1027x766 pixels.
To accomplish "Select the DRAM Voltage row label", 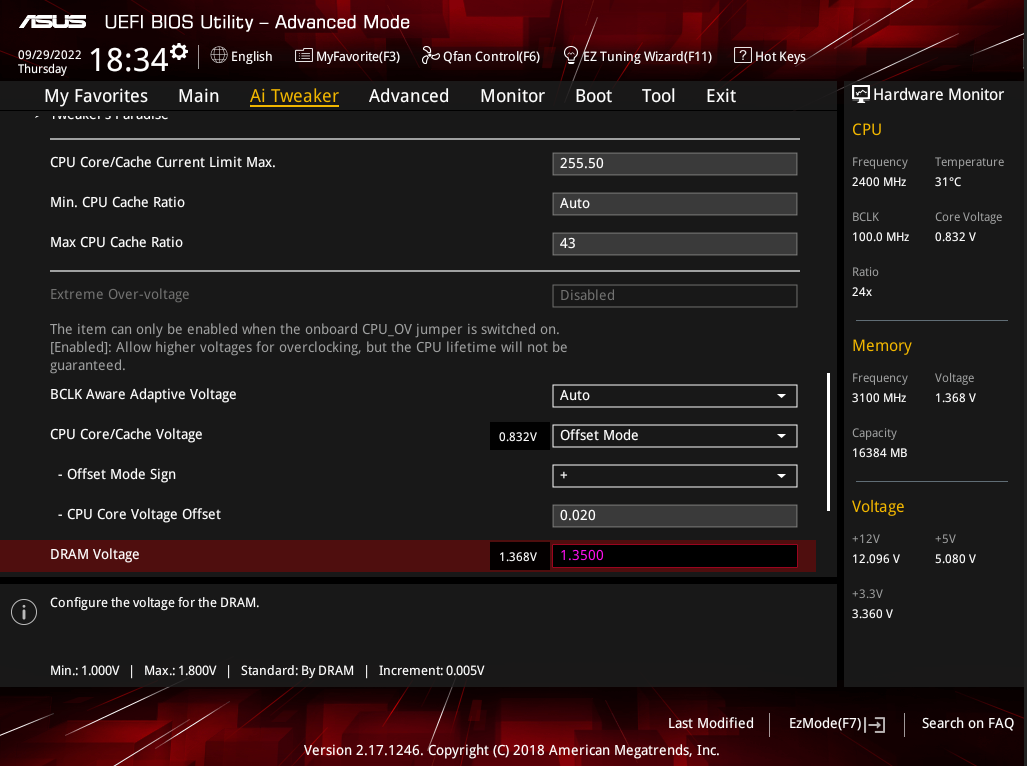I will tap(95, 555).
